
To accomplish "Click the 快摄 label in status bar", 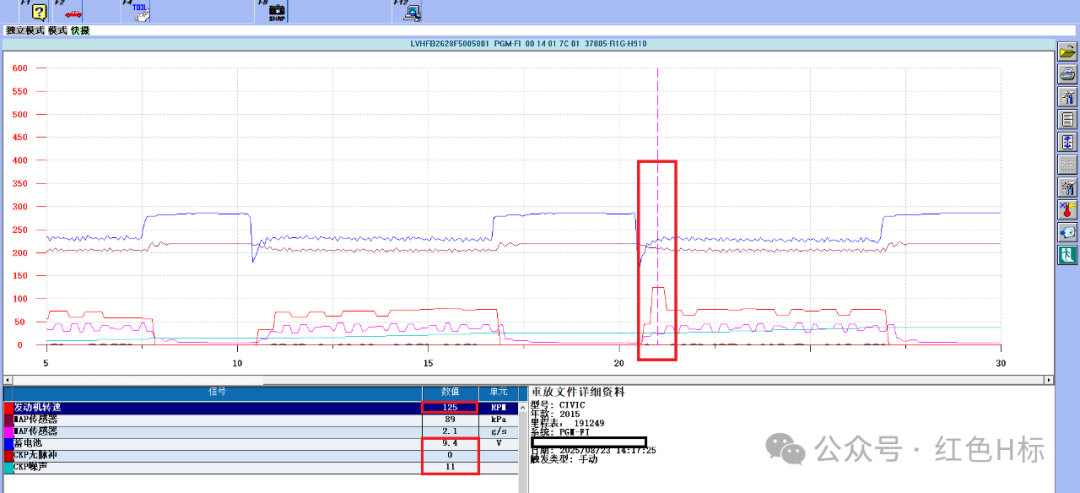I will (x=81, y=31).
